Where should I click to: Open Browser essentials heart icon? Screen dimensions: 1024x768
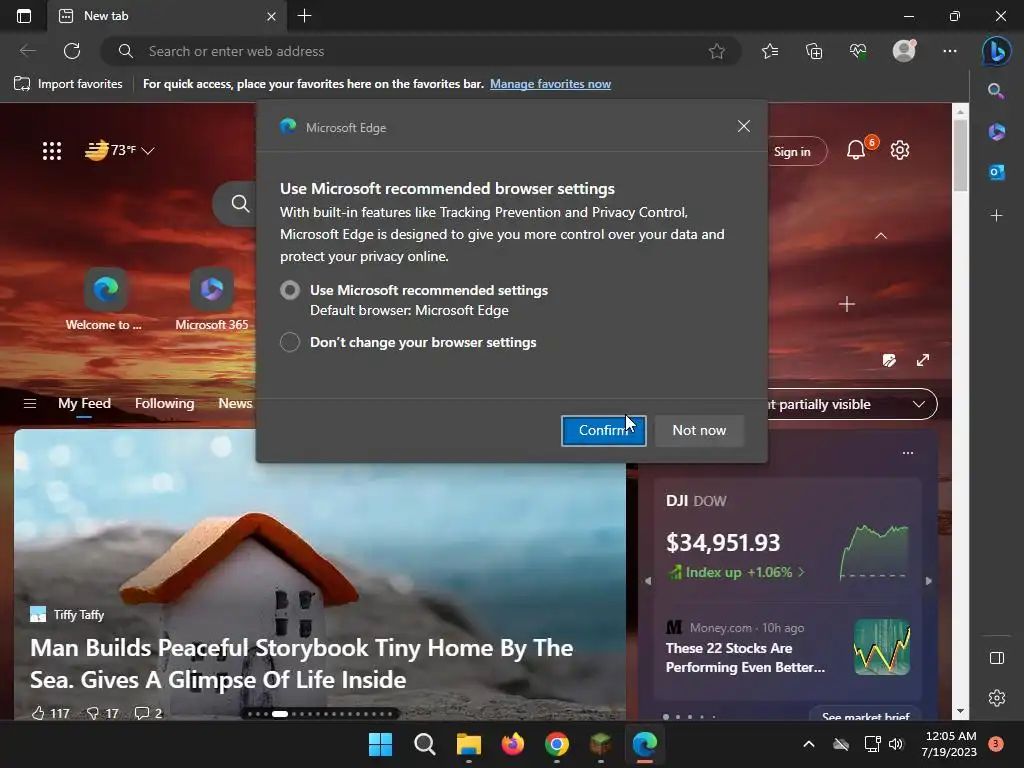click(858, 51)
